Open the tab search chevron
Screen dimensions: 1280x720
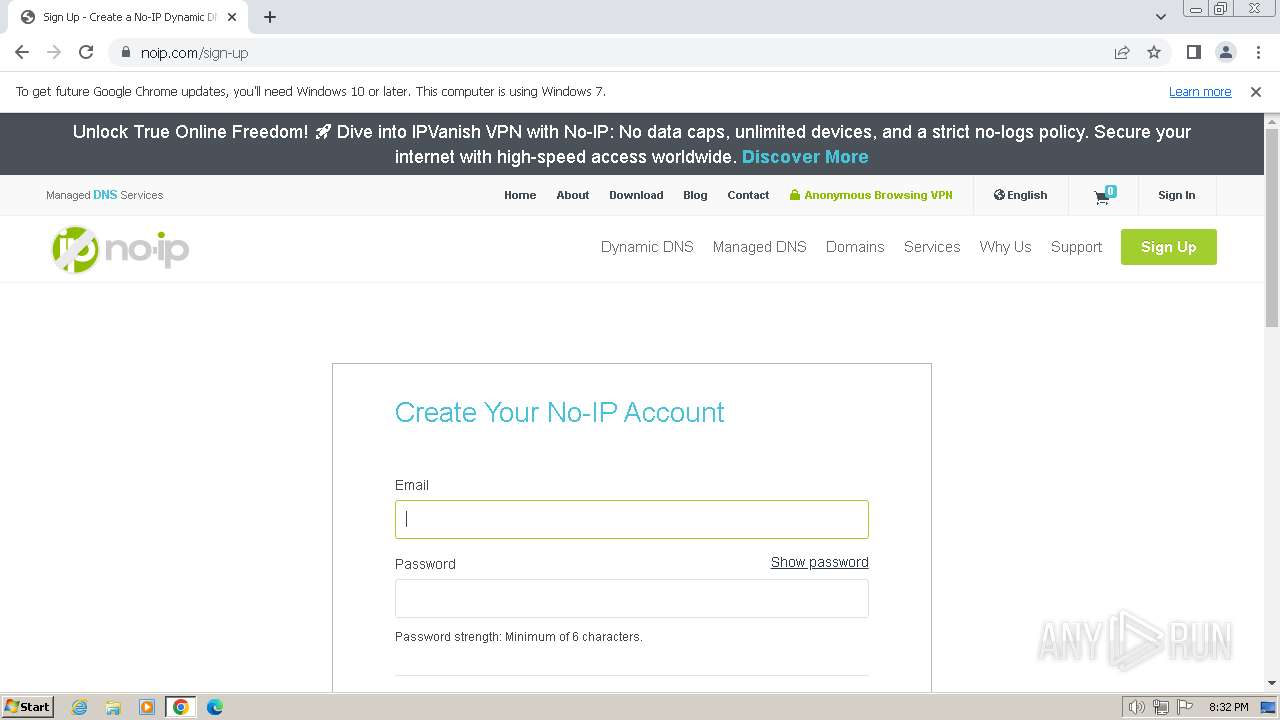click(1161, 17)
